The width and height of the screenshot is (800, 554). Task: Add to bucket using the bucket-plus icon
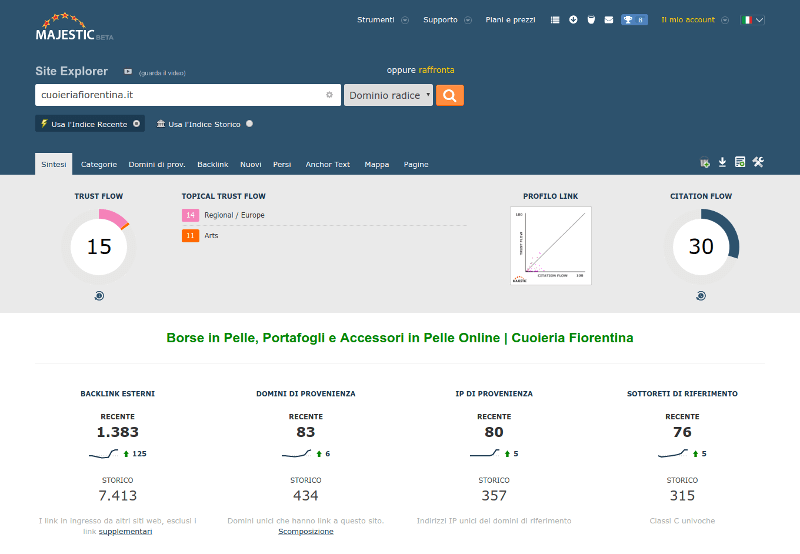[705, 162]
